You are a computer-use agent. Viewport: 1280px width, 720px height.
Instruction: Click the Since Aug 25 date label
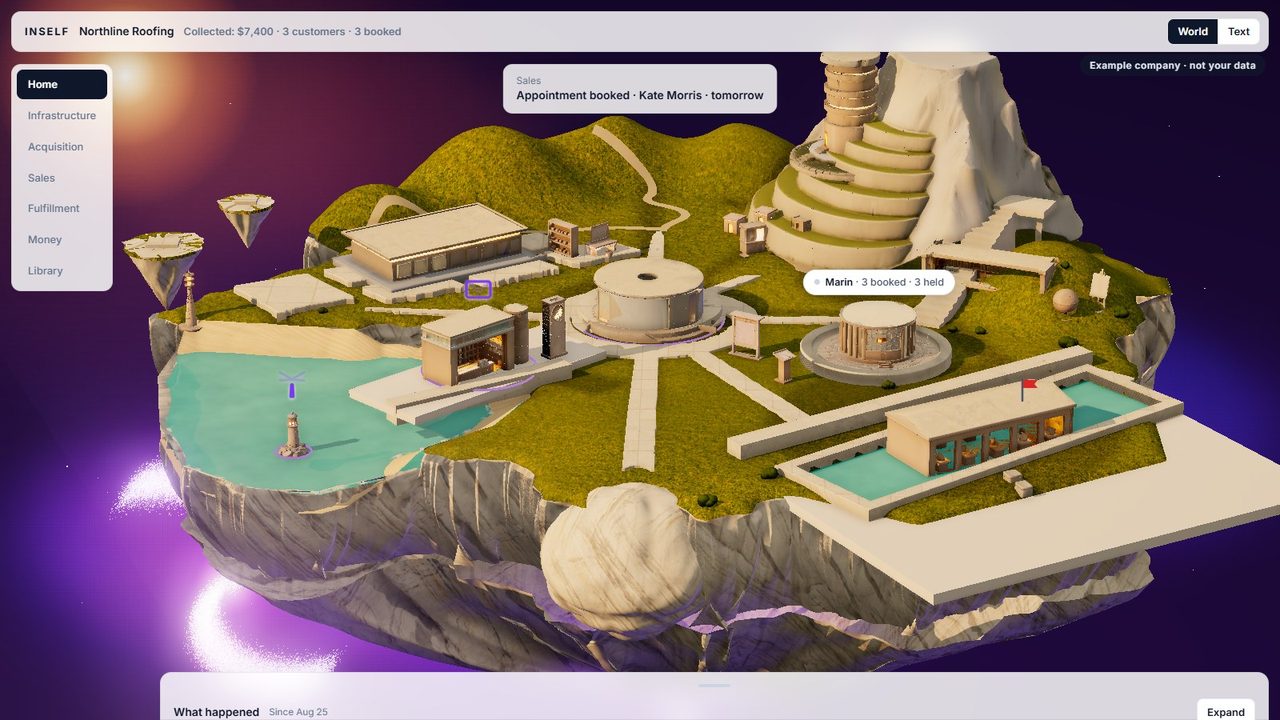pos(298,712)
